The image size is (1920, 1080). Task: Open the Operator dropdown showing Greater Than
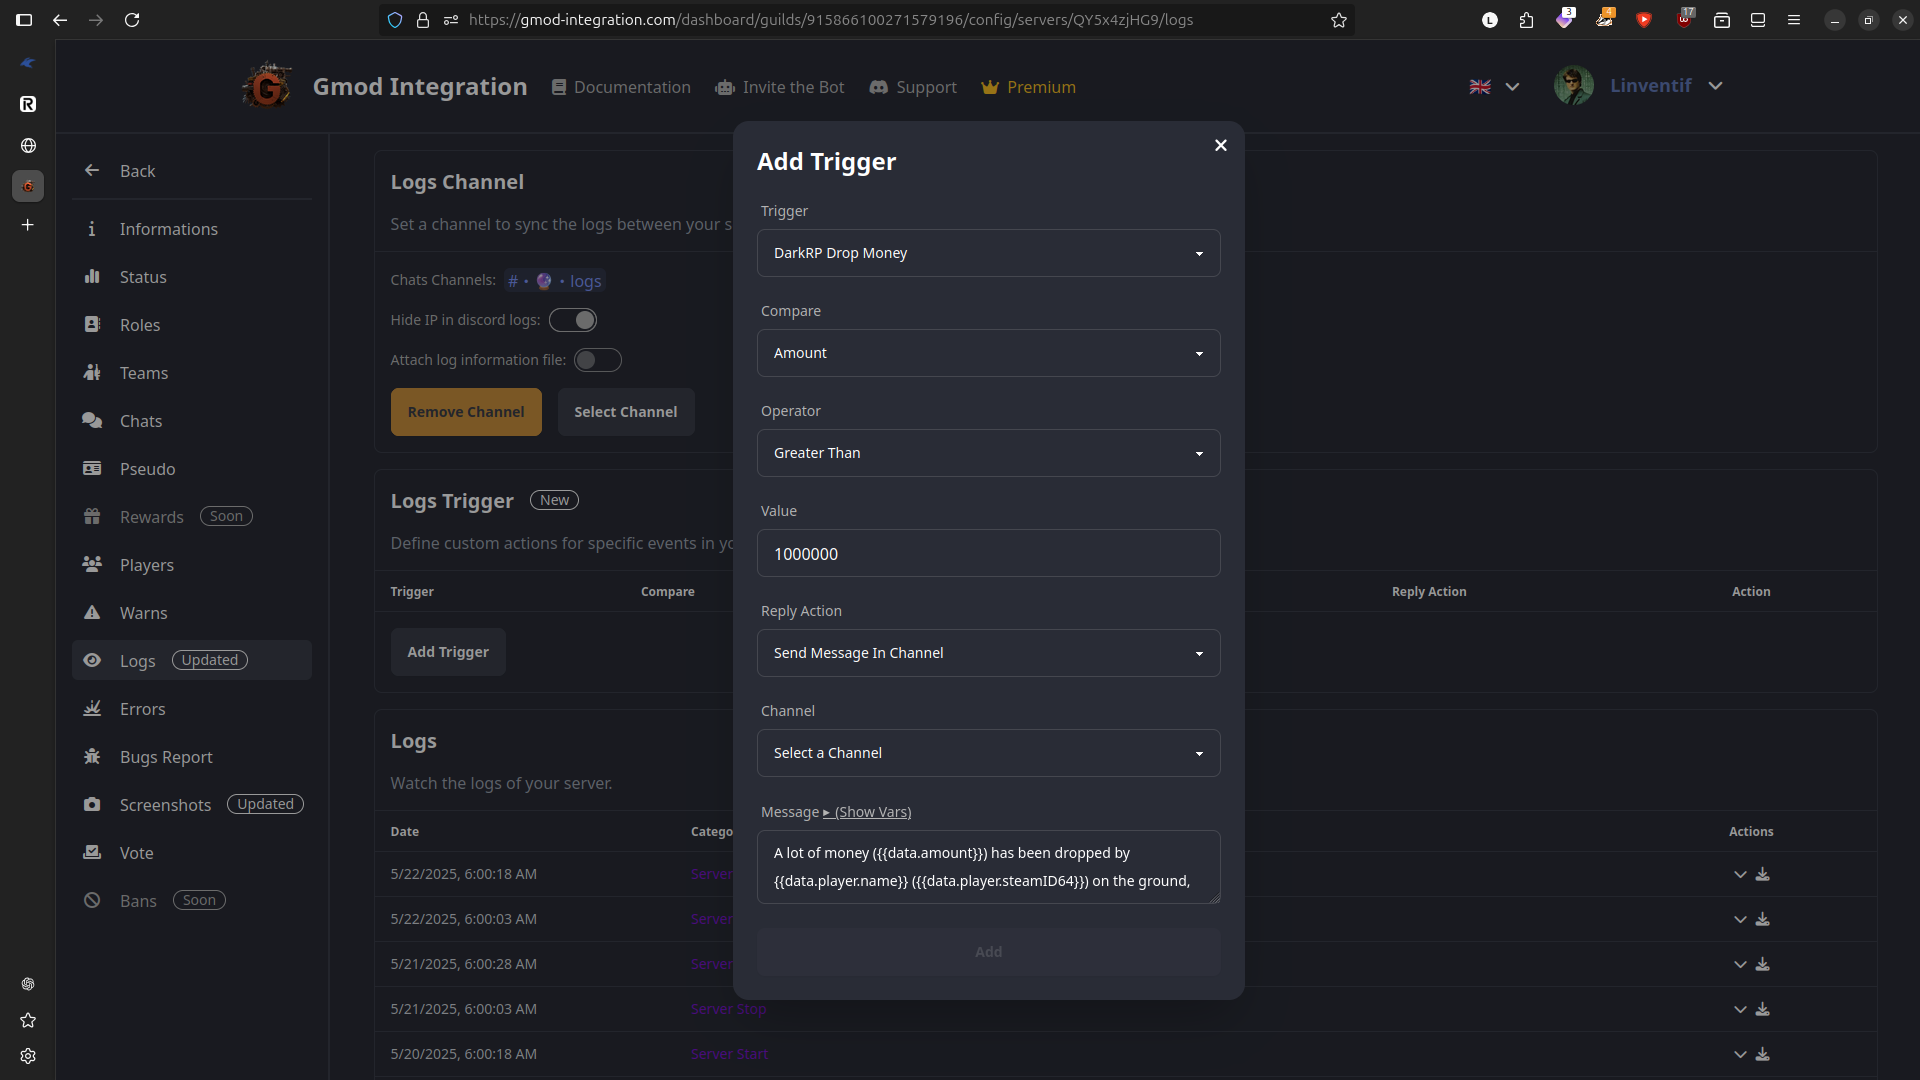[x=988, y=453]
